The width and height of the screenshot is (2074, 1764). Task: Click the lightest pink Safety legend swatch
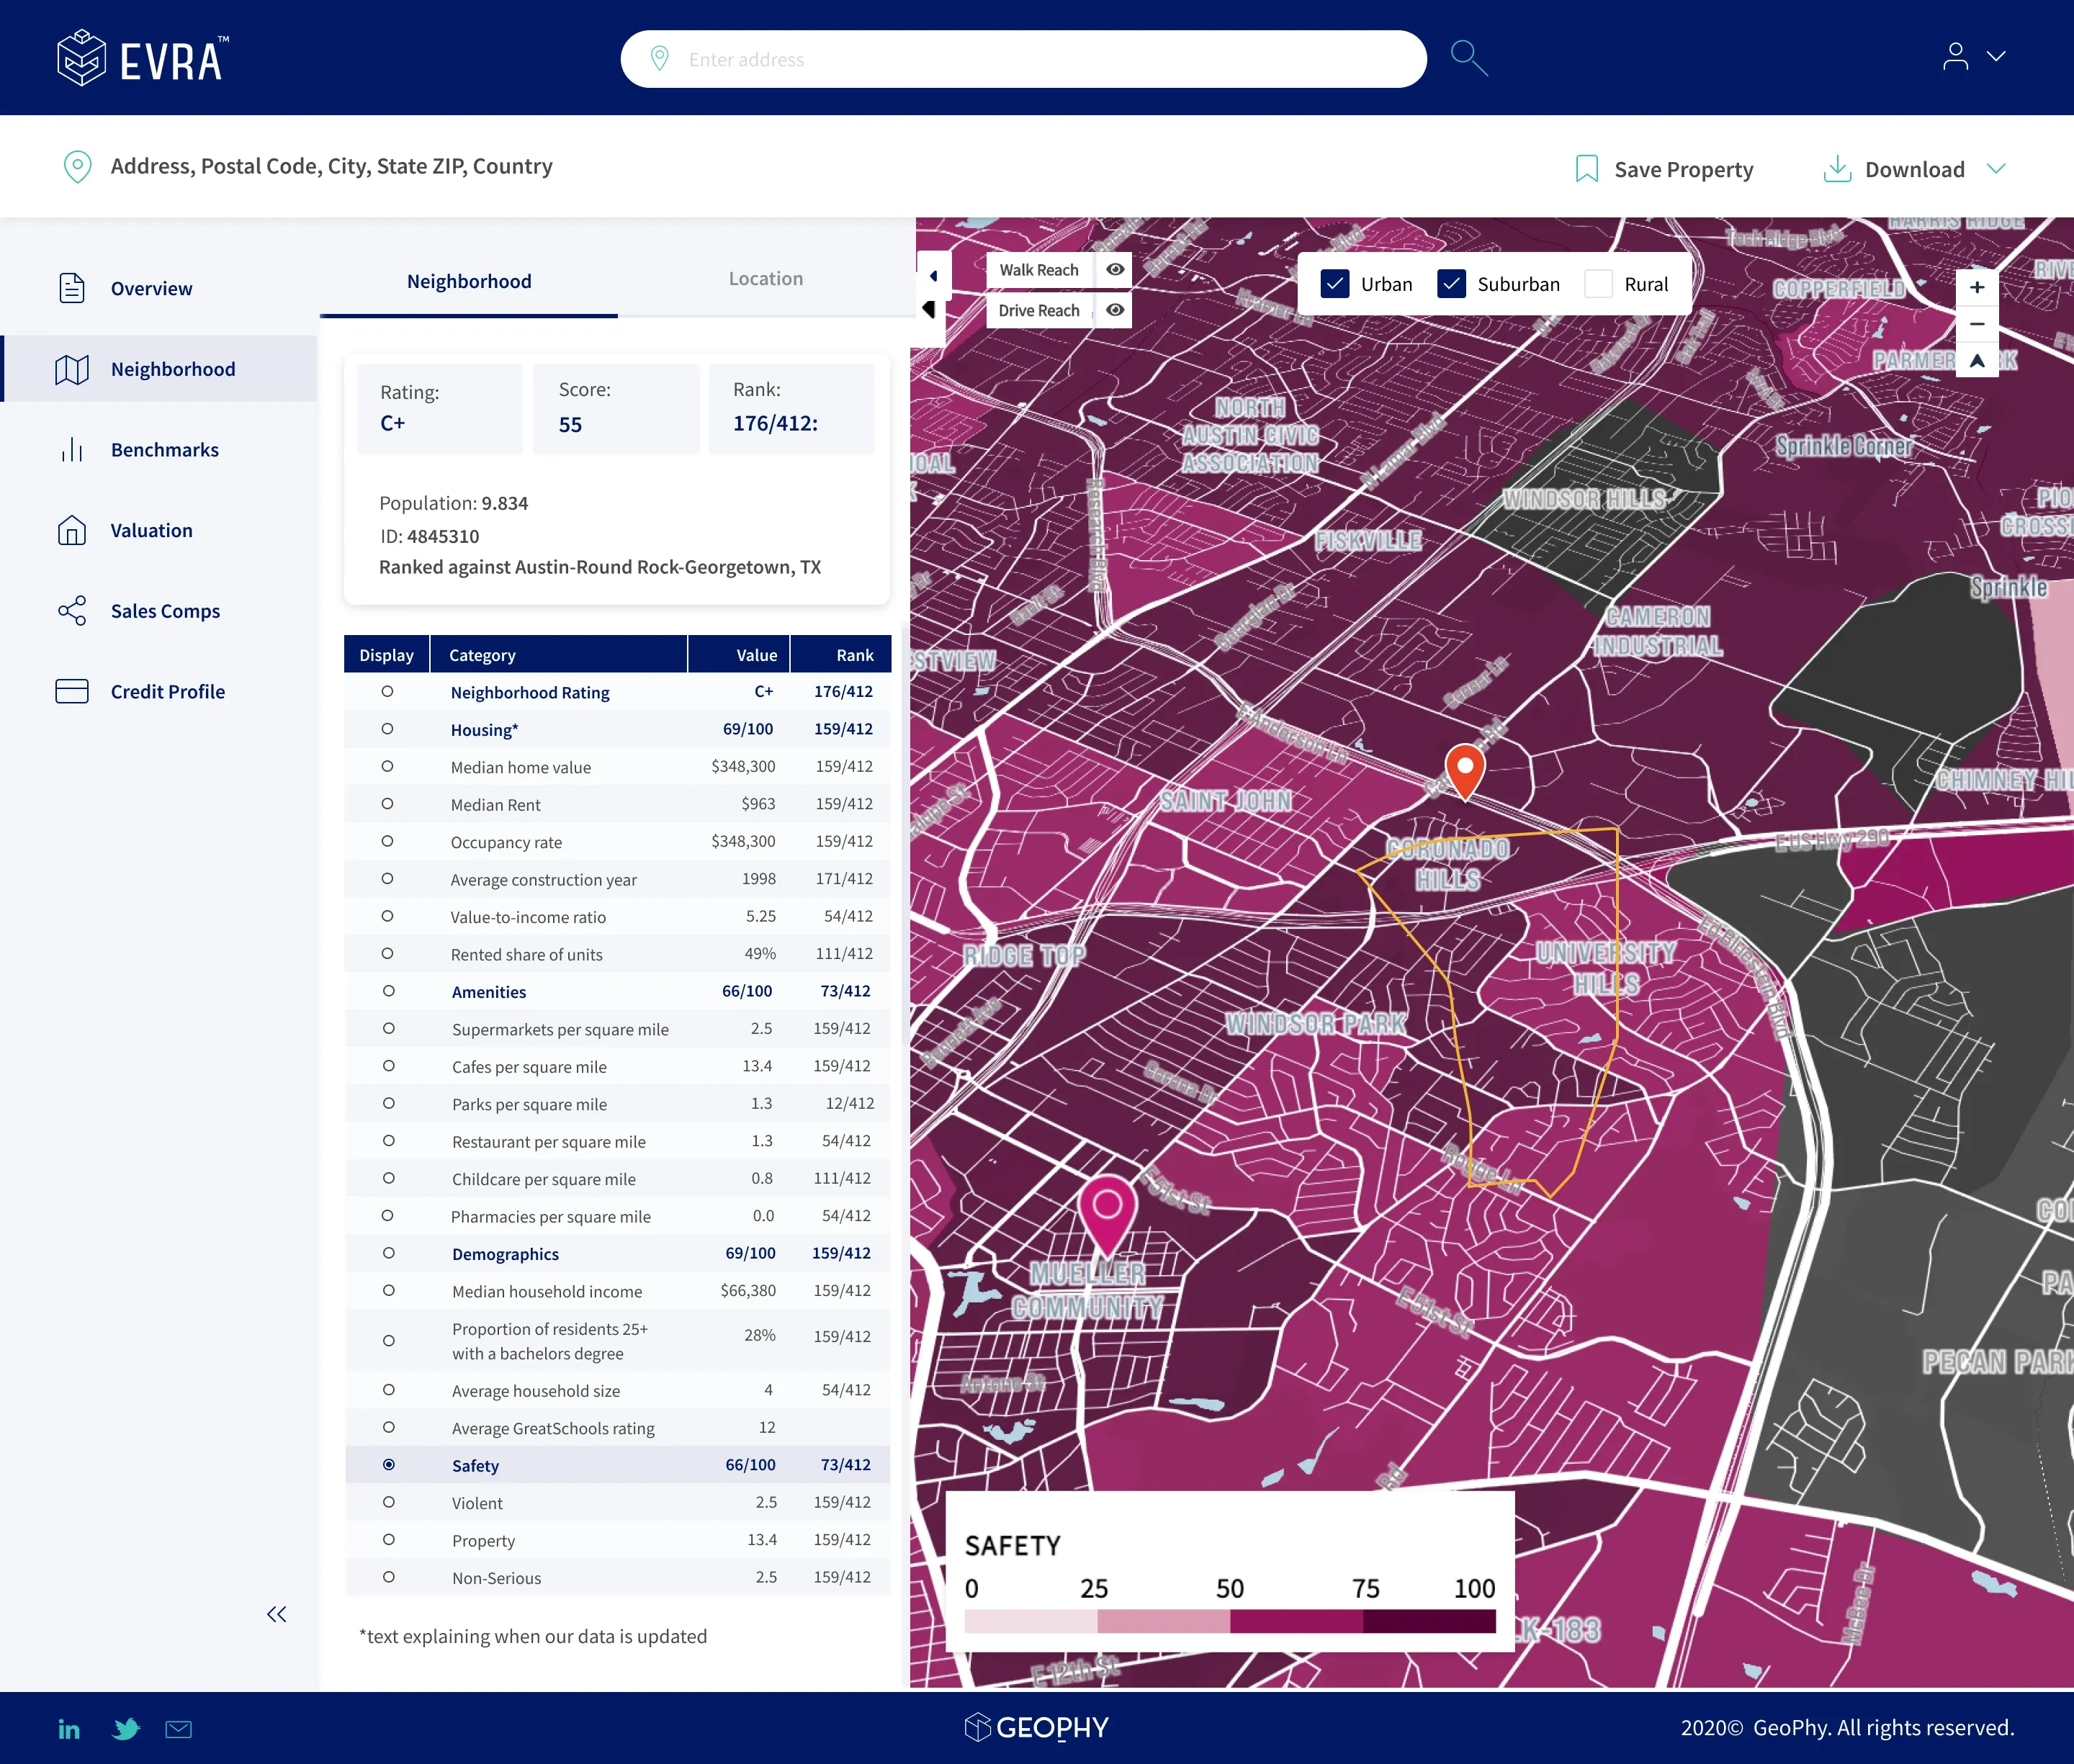click(1031, 1621)
